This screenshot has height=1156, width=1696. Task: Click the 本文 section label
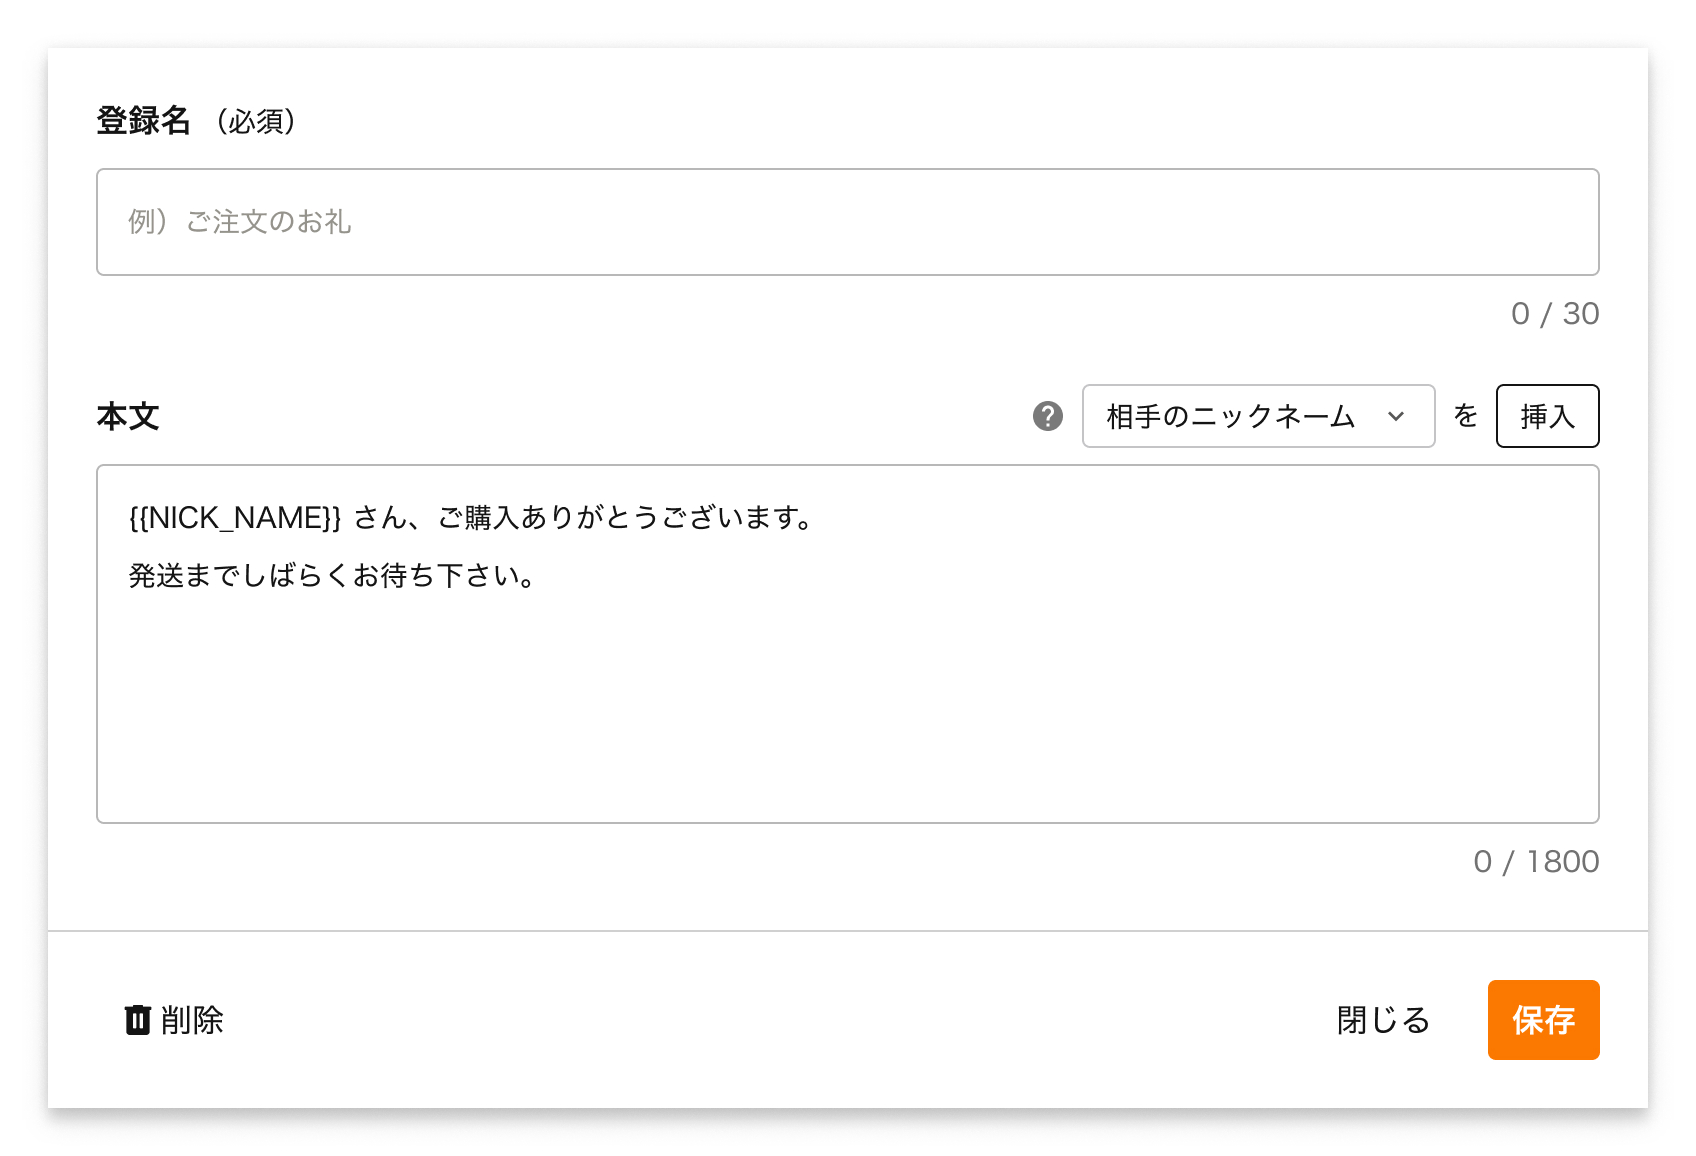tap(128, 416)
